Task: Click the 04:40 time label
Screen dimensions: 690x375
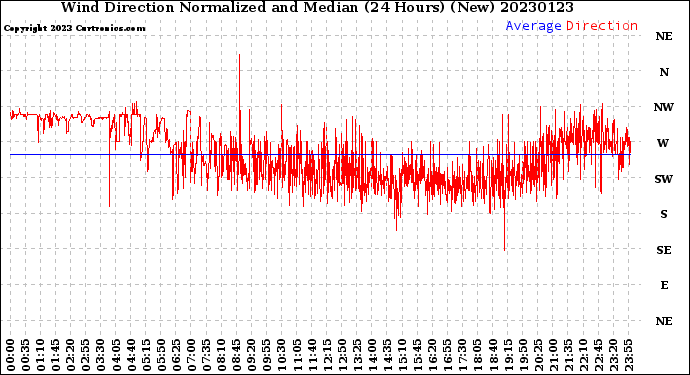Action: pyautogui.click(x=131, y=356)
